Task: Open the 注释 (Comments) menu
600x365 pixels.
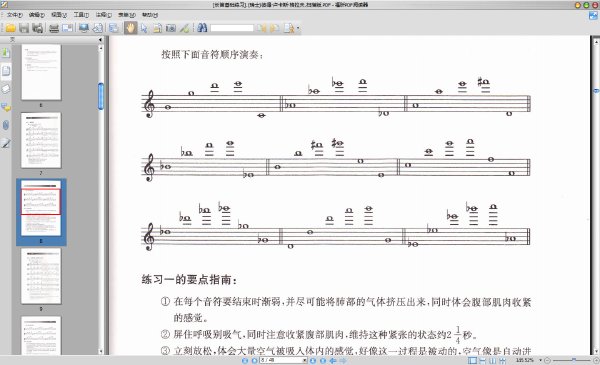Action: click(x=104, y=15)
